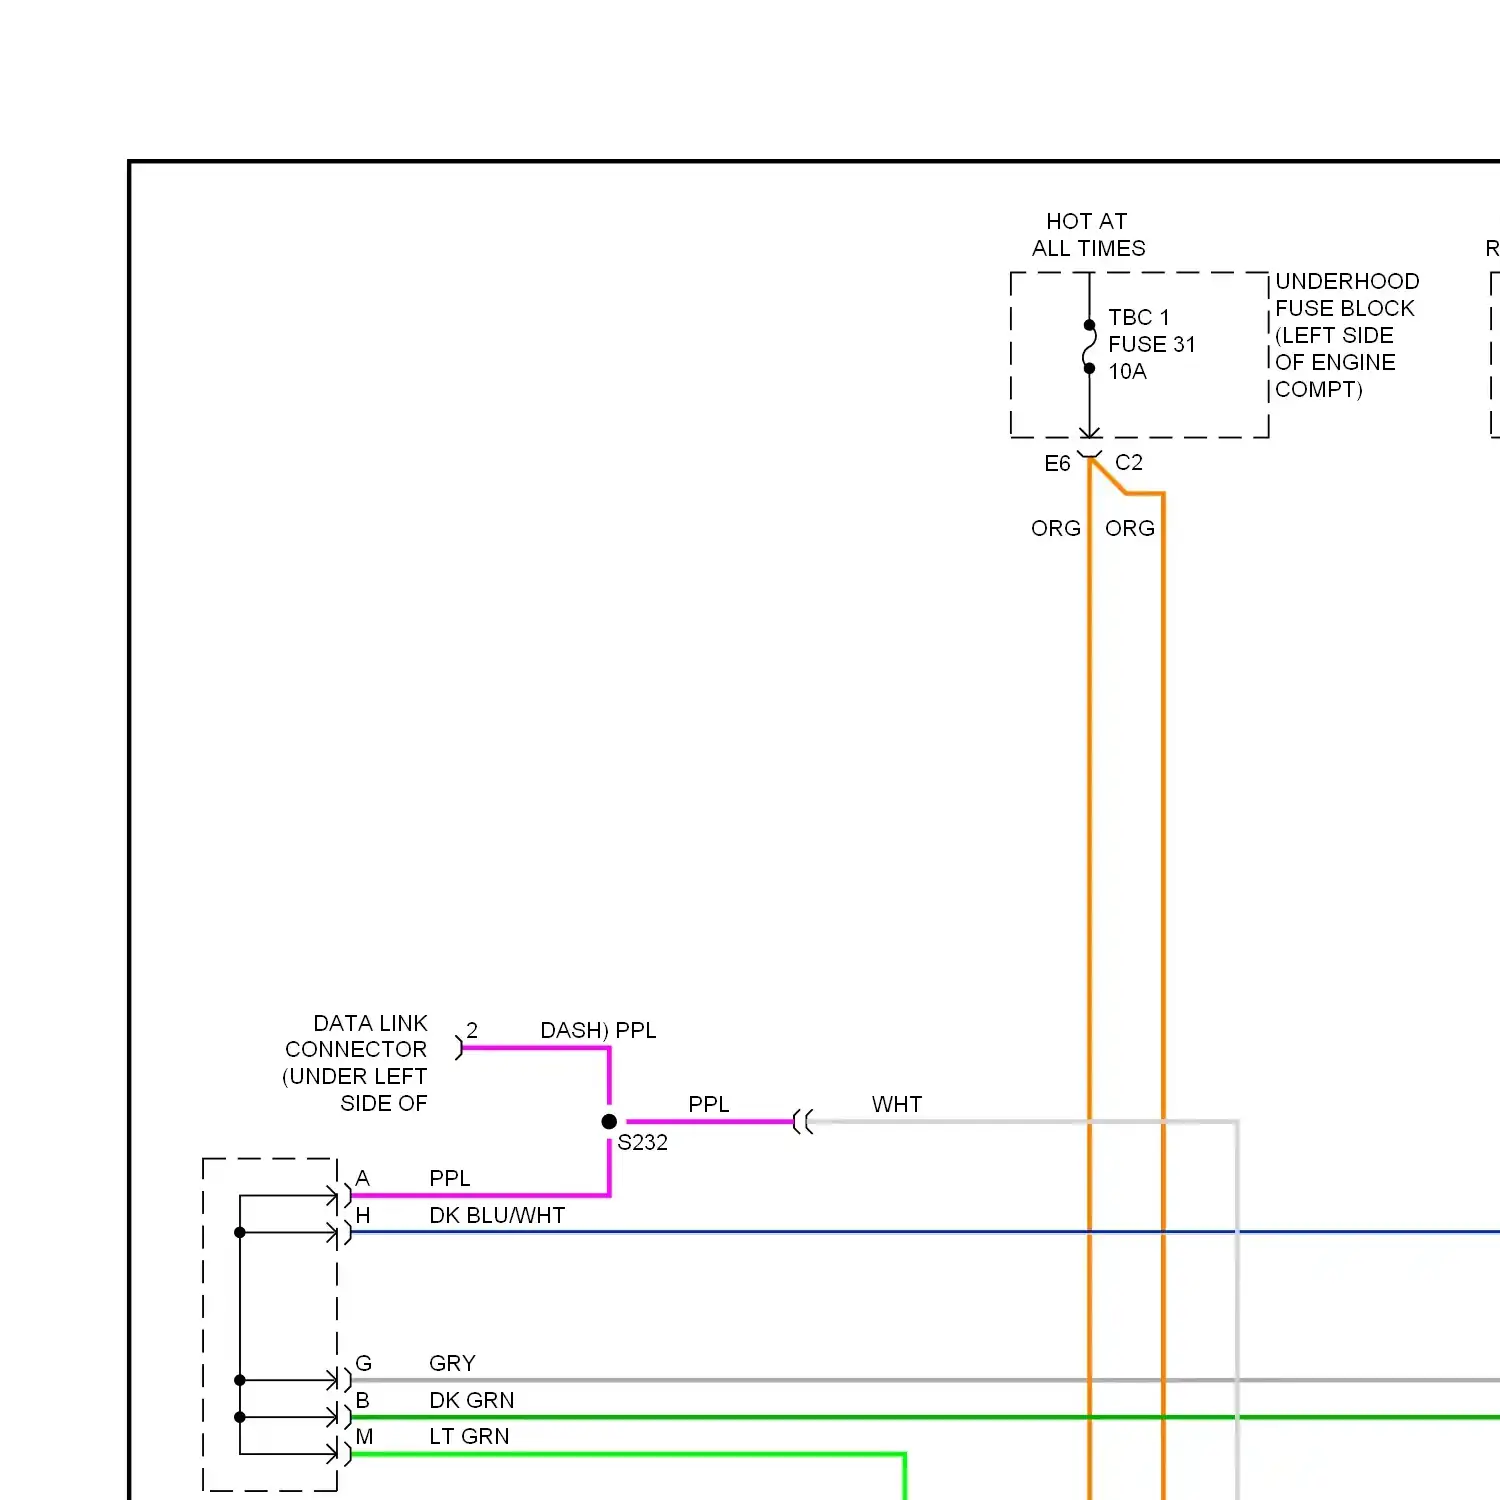Viewport: 1500px width, 1500px height.
Task: Click the fuse symbol in fuse block
Action: [x=1089, y=346]
